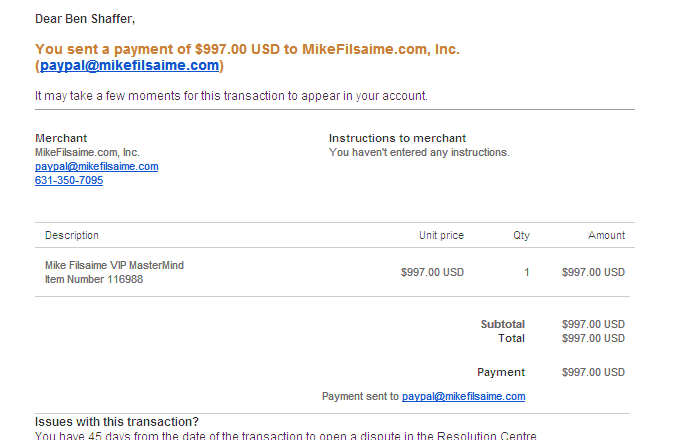689x440 pixels.
Task: Click the "You haven't entered any instructions" text
Action: click(x=419, y=153)
